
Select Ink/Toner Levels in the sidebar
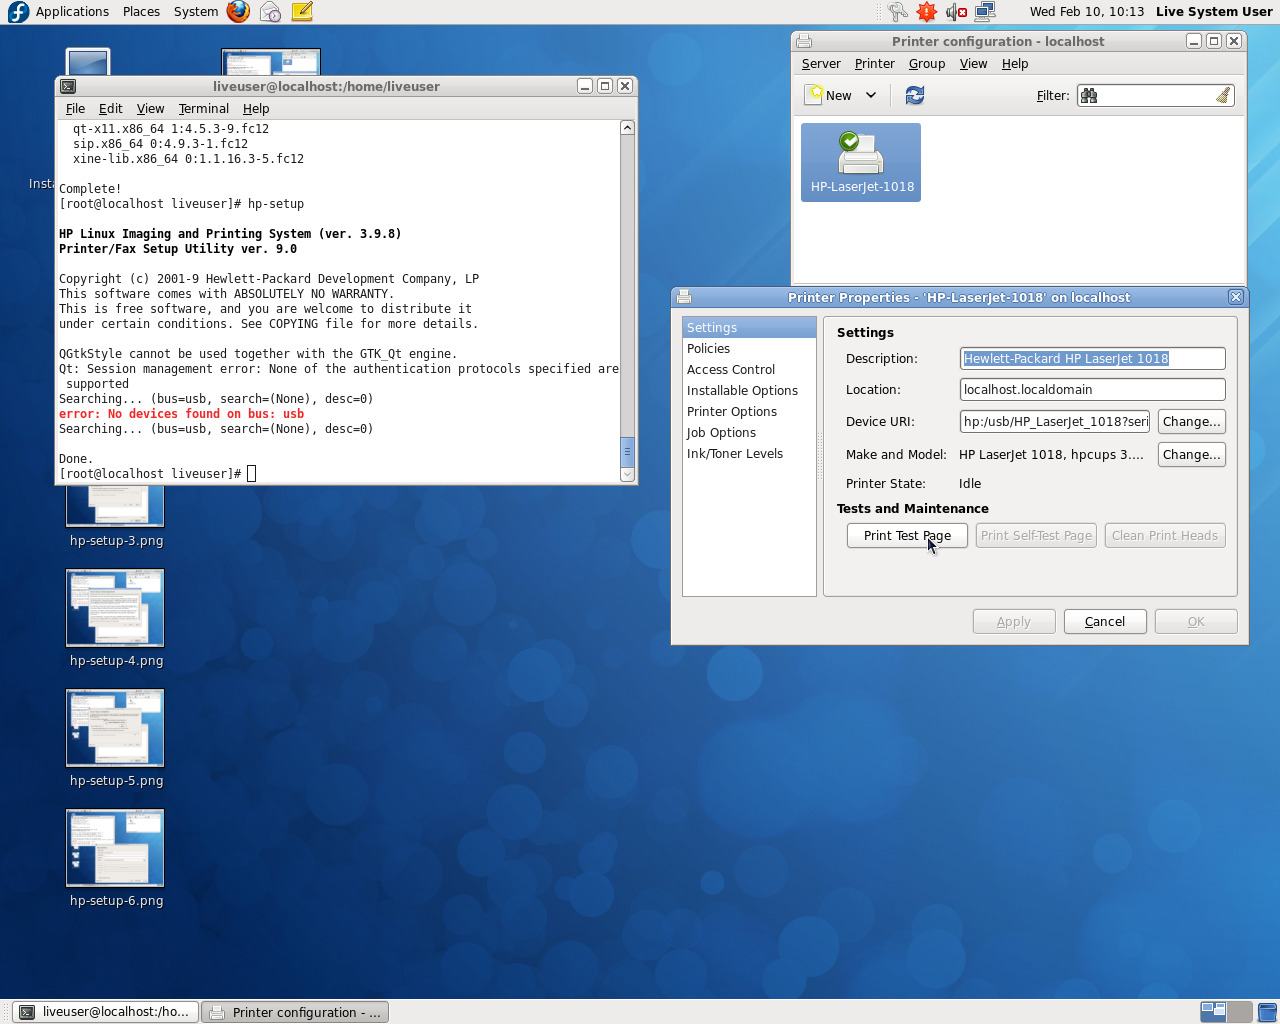(735, 454)
